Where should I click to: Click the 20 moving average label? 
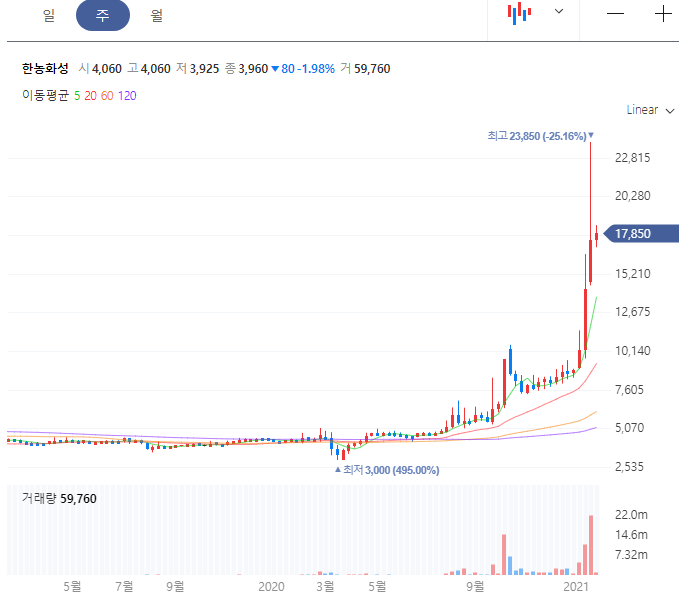click(91, 96)
